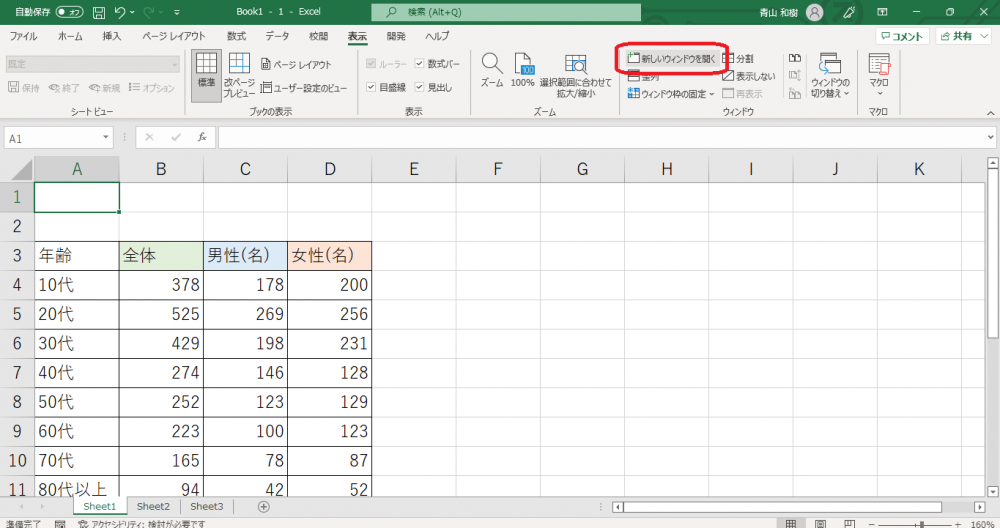Open the Undo history dropdown arrow
1000x528 pixels.
[133, 12]
